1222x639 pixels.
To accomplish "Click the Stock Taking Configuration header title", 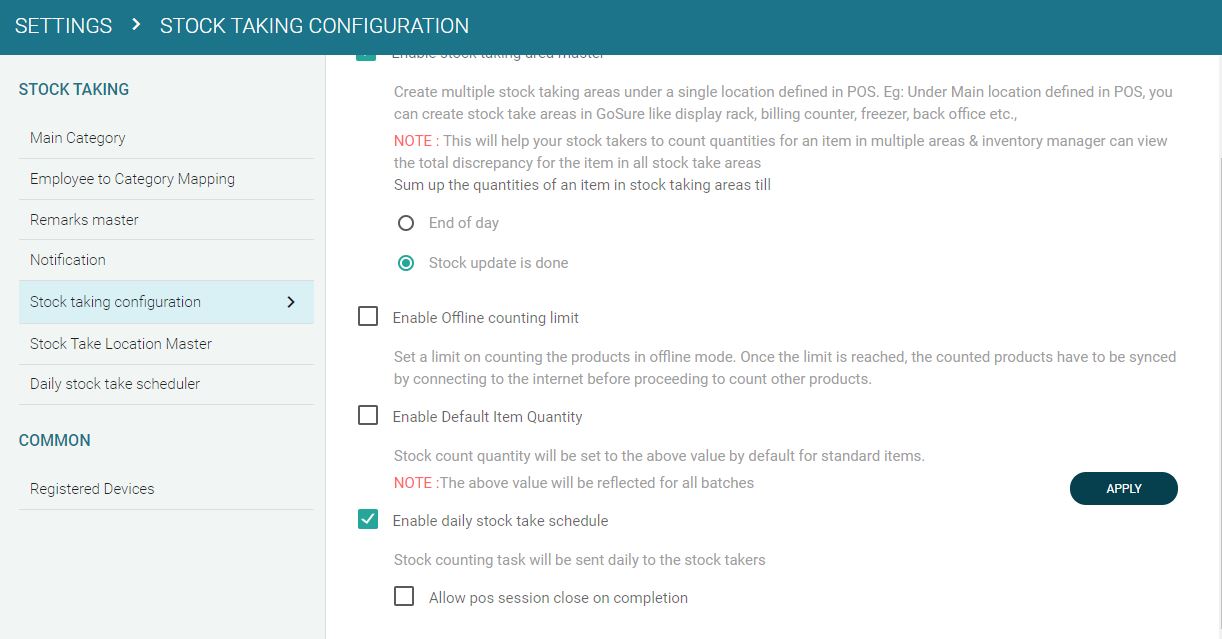I will click(x=314, y=26).
